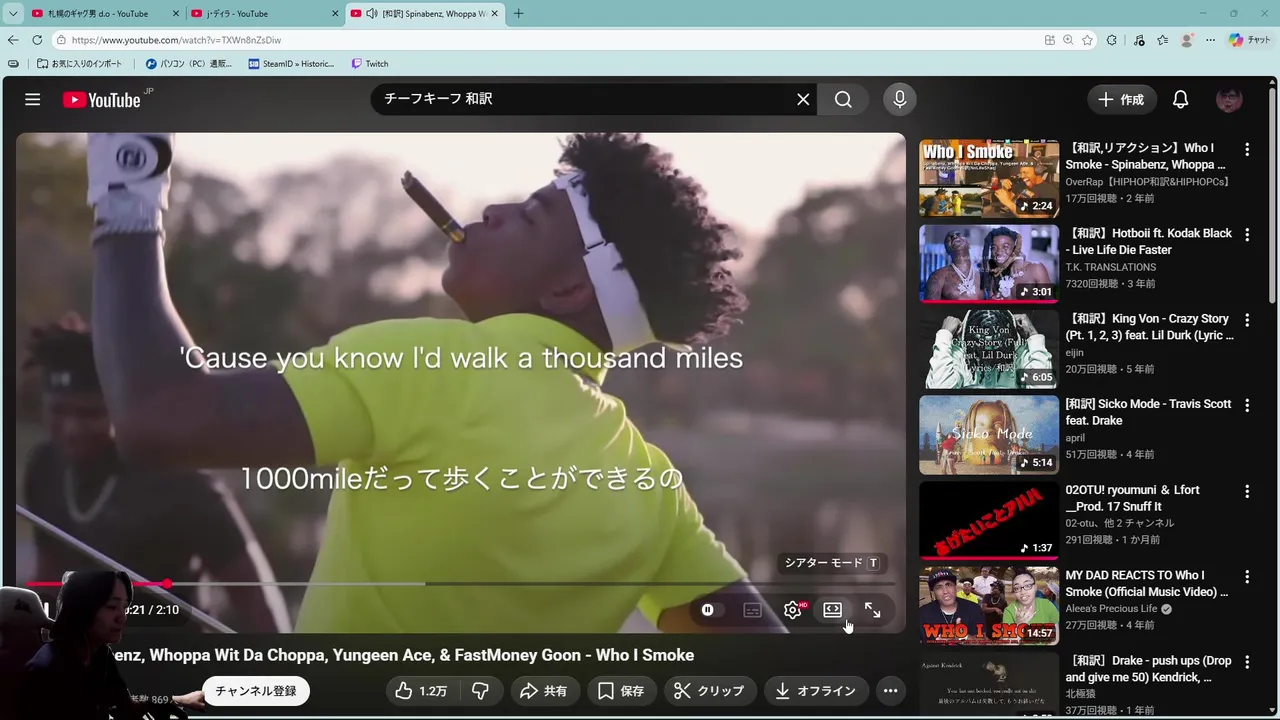Click the red progress bar scrubber handle
Screen dimensions: 1280x720
coord(167,583)
